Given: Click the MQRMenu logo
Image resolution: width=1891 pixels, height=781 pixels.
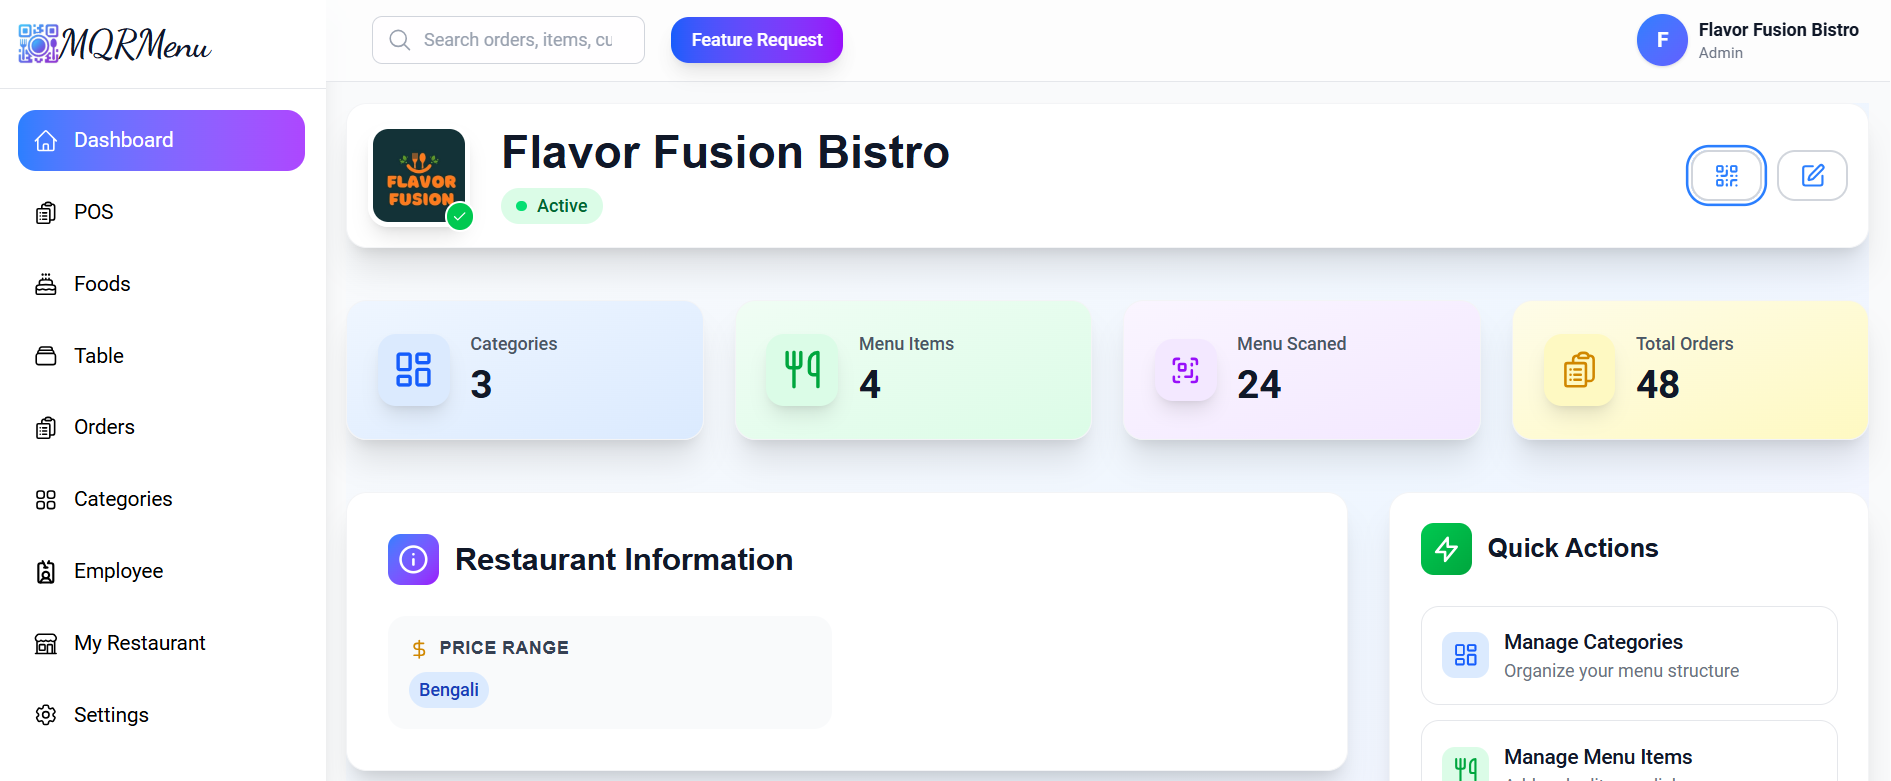Looking at the screenshot, I should pos(115,44).
